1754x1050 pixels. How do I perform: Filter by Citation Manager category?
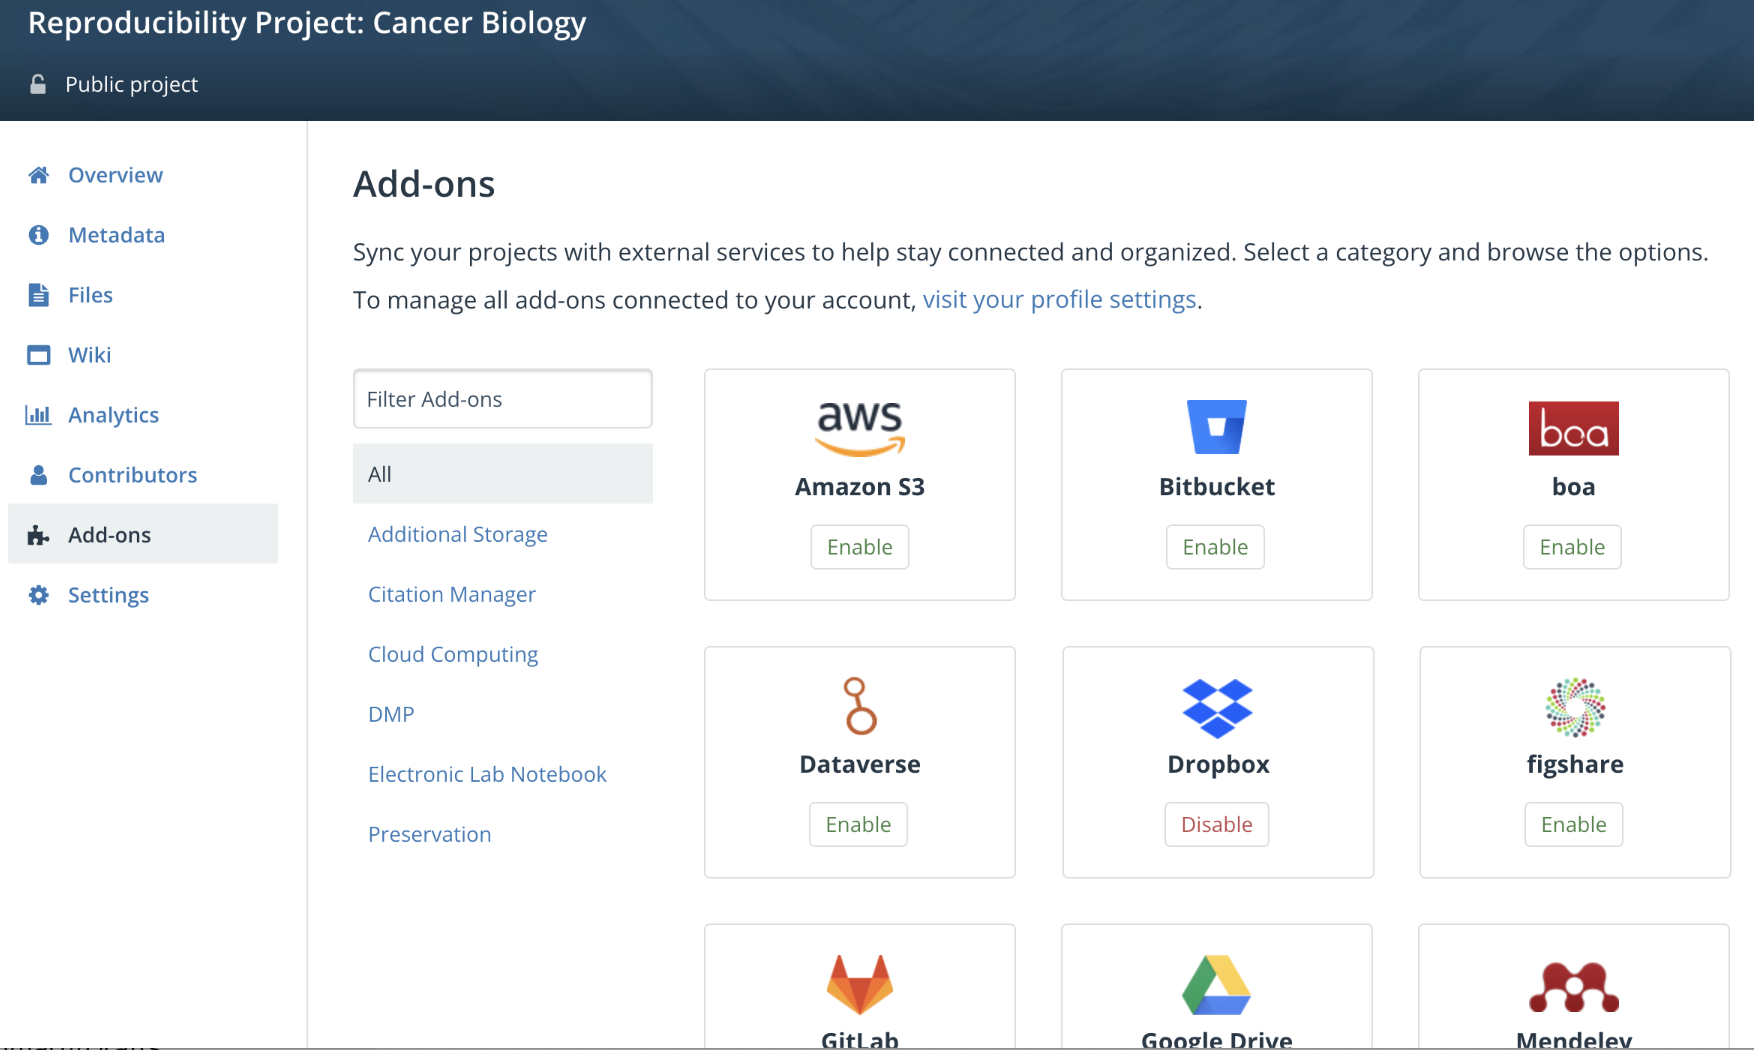tap(452, 594)
